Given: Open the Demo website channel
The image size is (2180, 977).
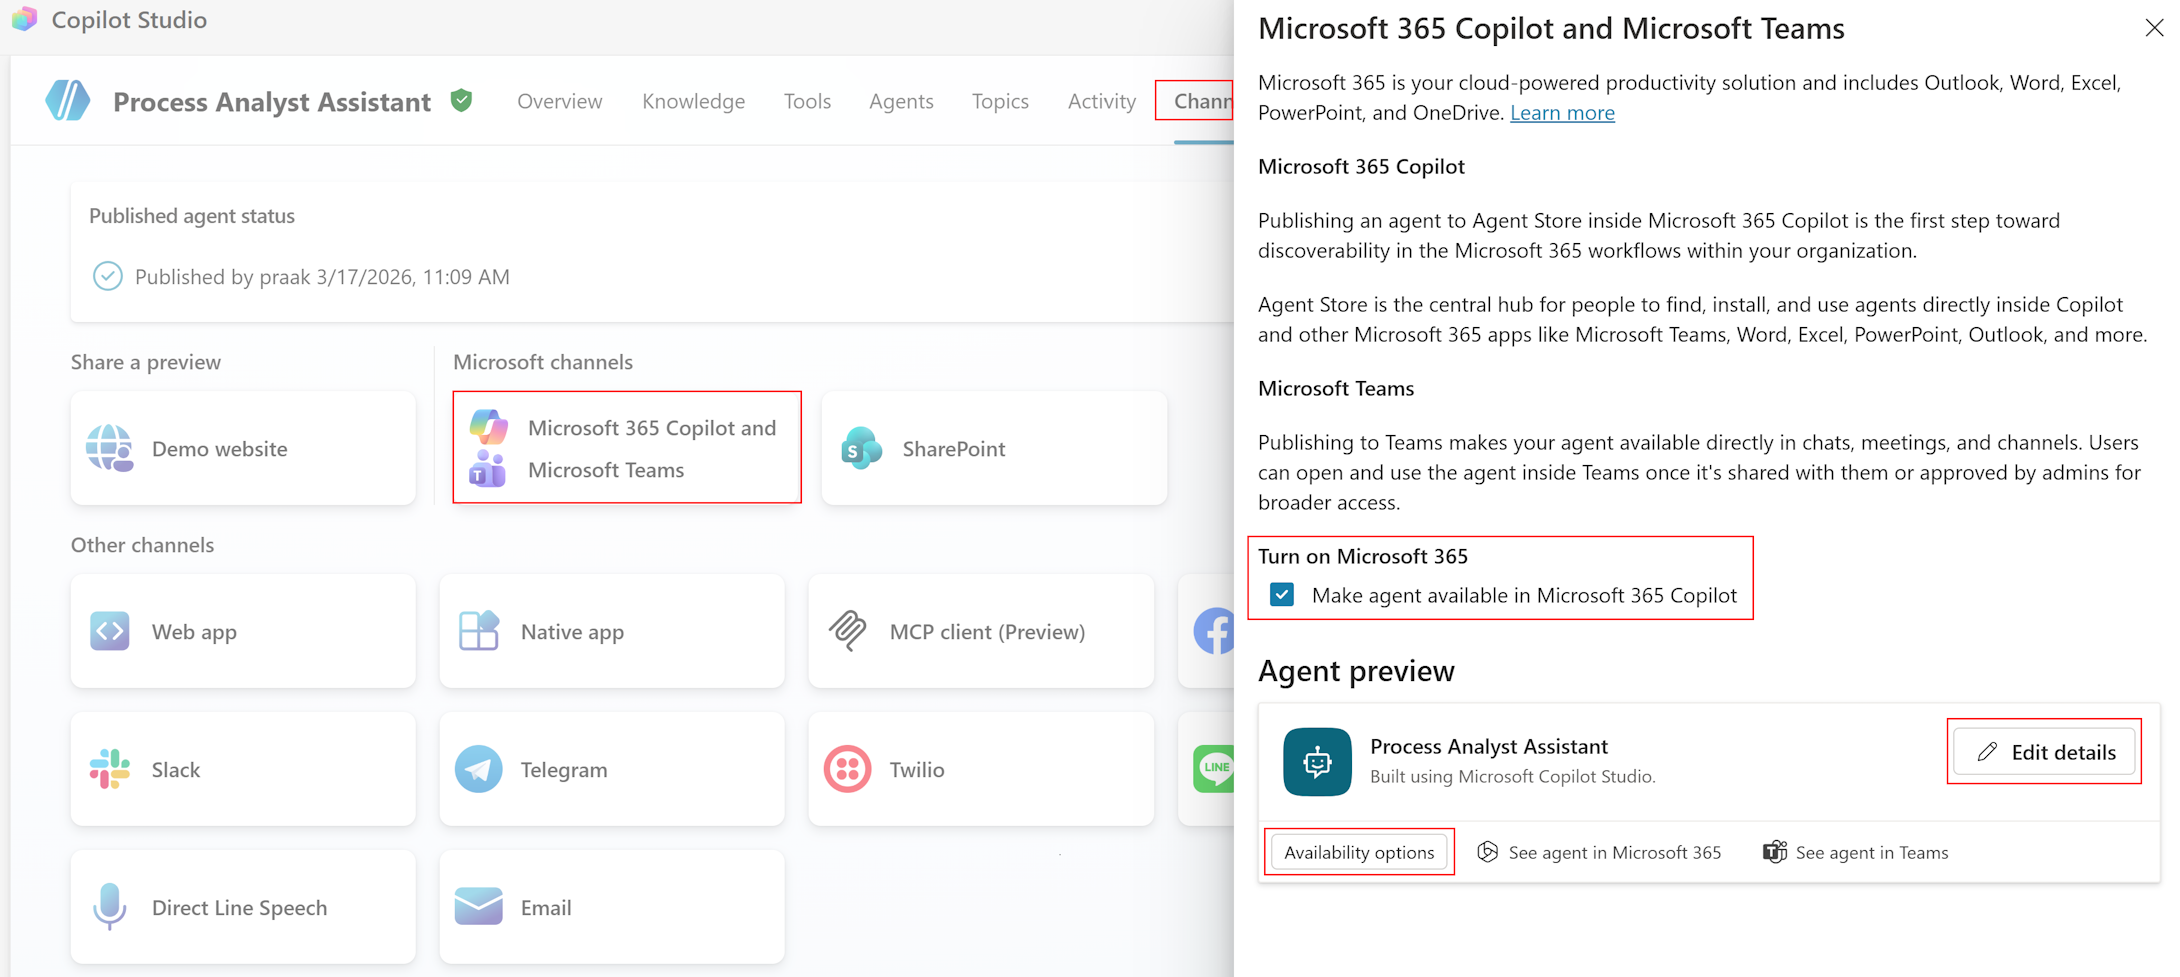Looking at the screenshot, I should [x=242, y=448].
